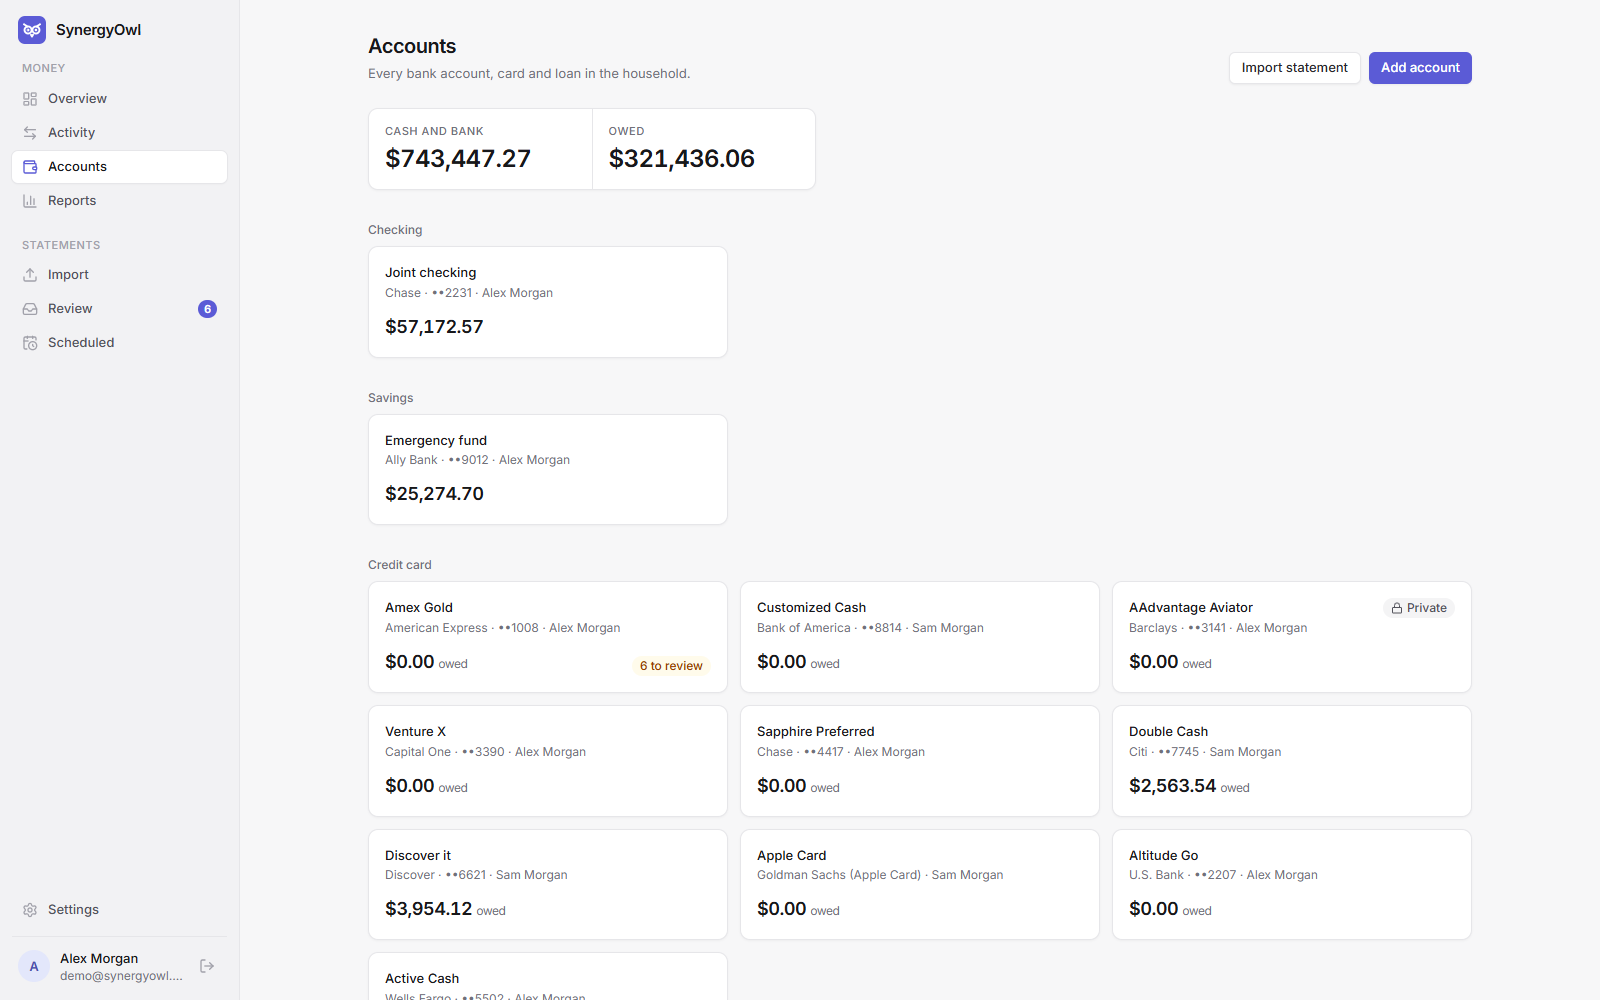Image resolution: width=1600 pixels, height=1000 pixels.
Task: Click the Settings gear icon
Action: 30,910
